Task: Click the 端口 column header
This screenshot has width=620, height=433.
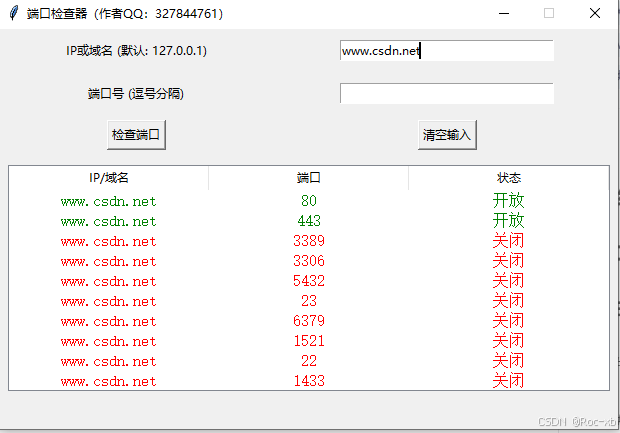Action: [x=308, y=178]
